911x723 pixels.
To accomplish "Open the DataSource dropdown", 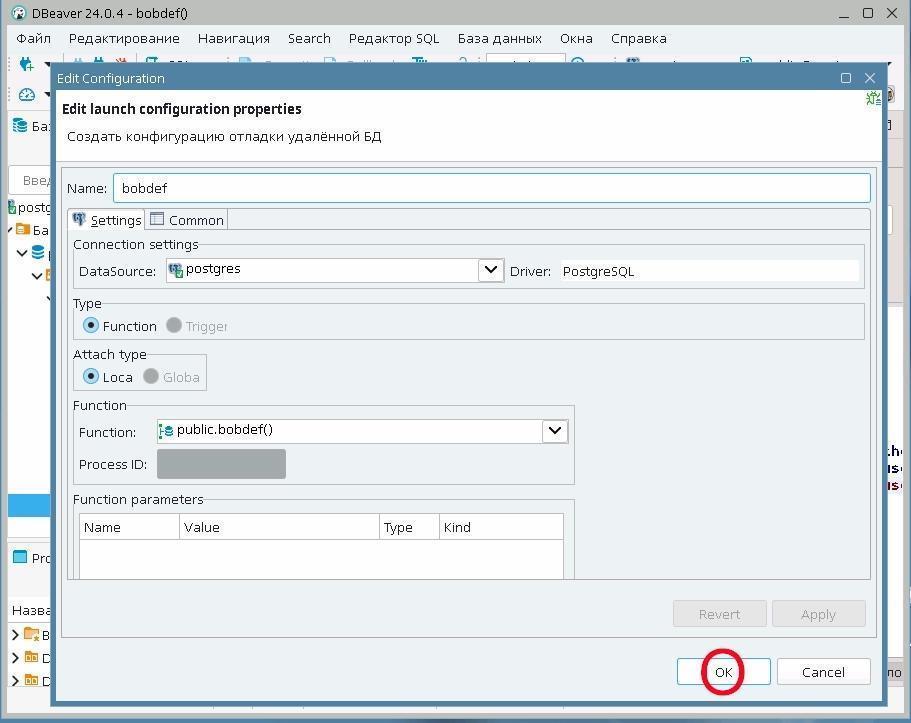I will [490, 270].
